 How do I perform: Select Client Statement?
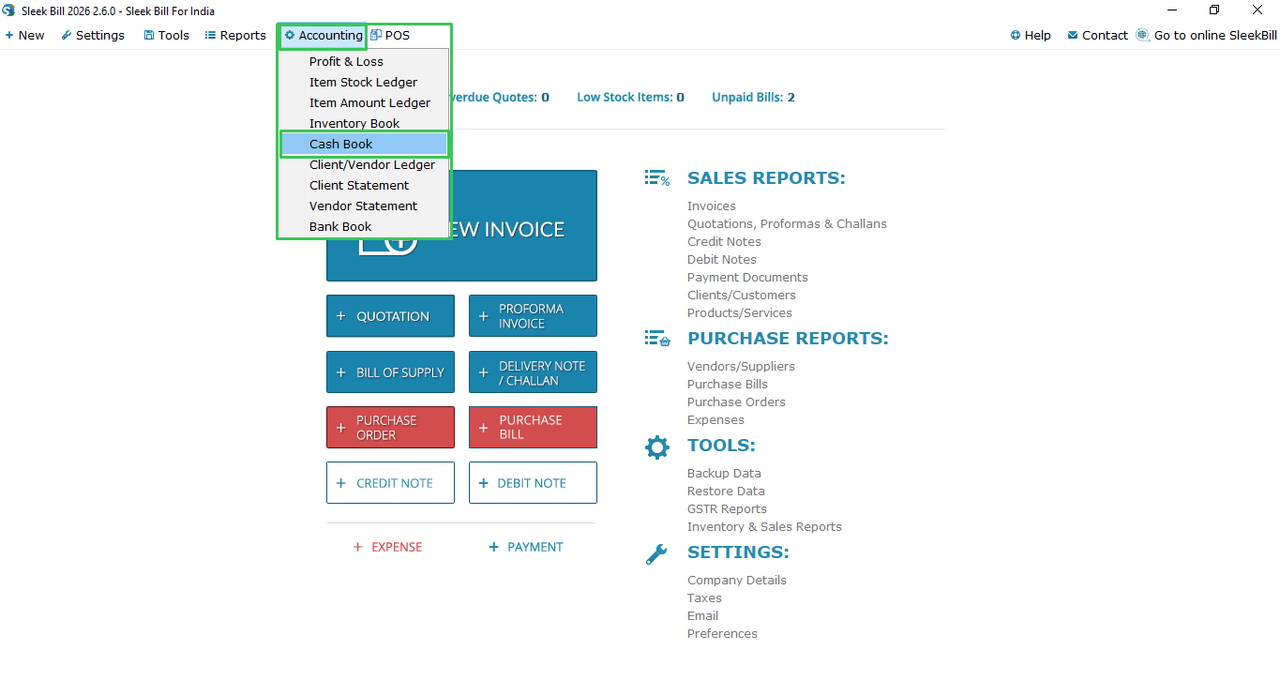point(364,185)
